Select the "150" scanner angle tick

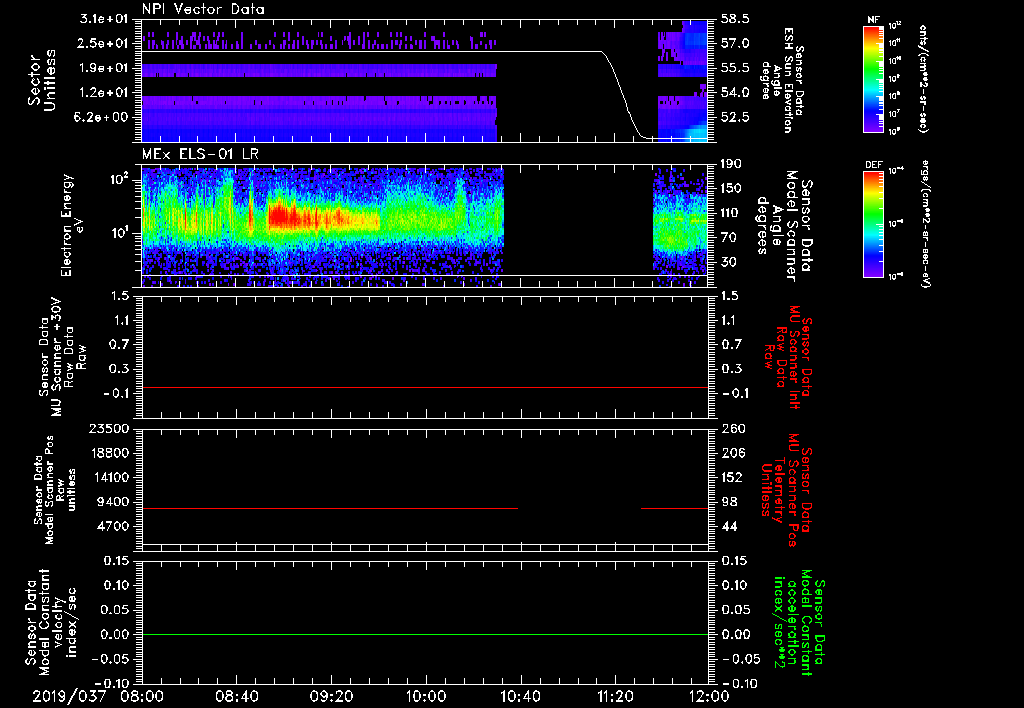coord(731,189)
